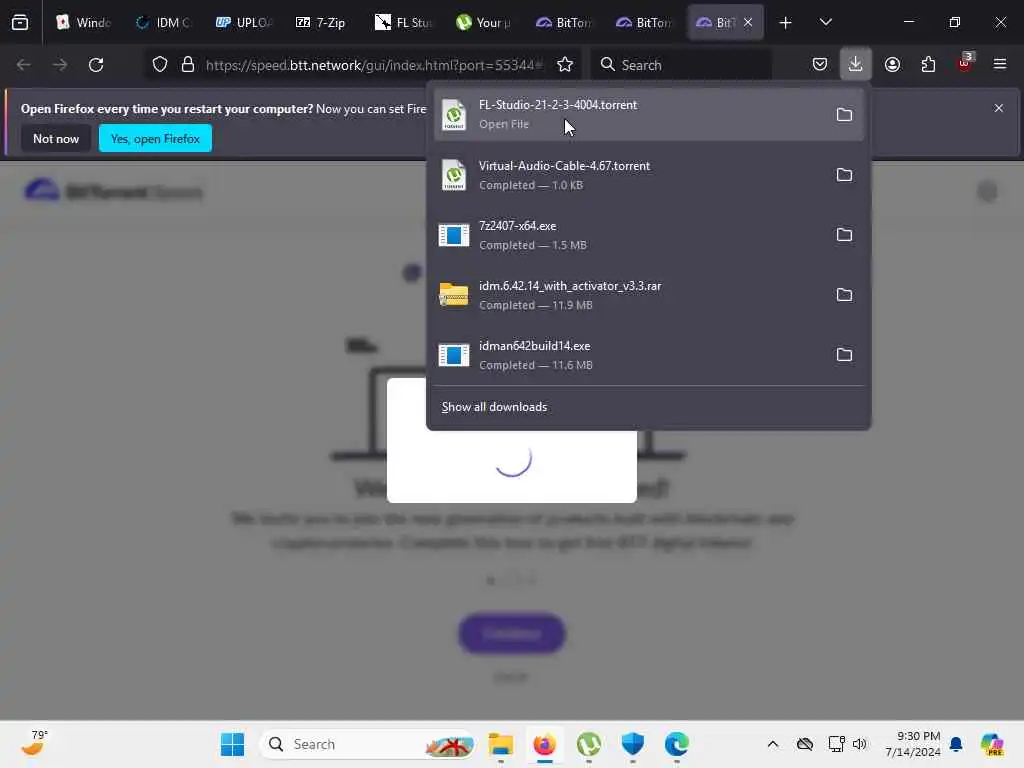The image size is (1024, 768).
Task: Switch to the 7-Zip tab
Action: (323, 23)
